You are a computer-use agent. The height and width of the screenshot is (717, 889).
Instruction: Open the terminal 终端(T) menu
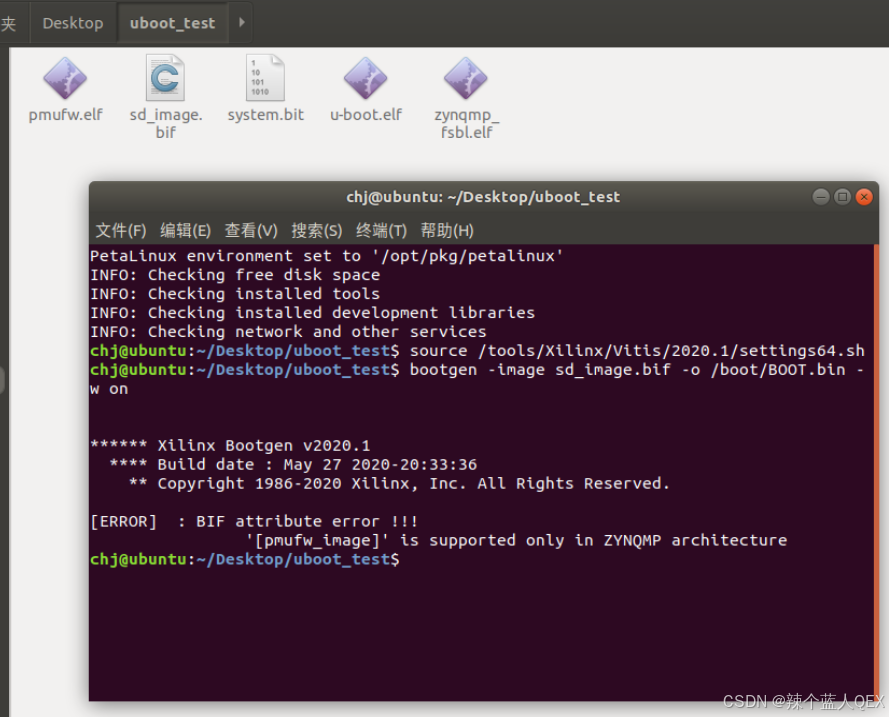pyautogui.click(x=381, y=231)
